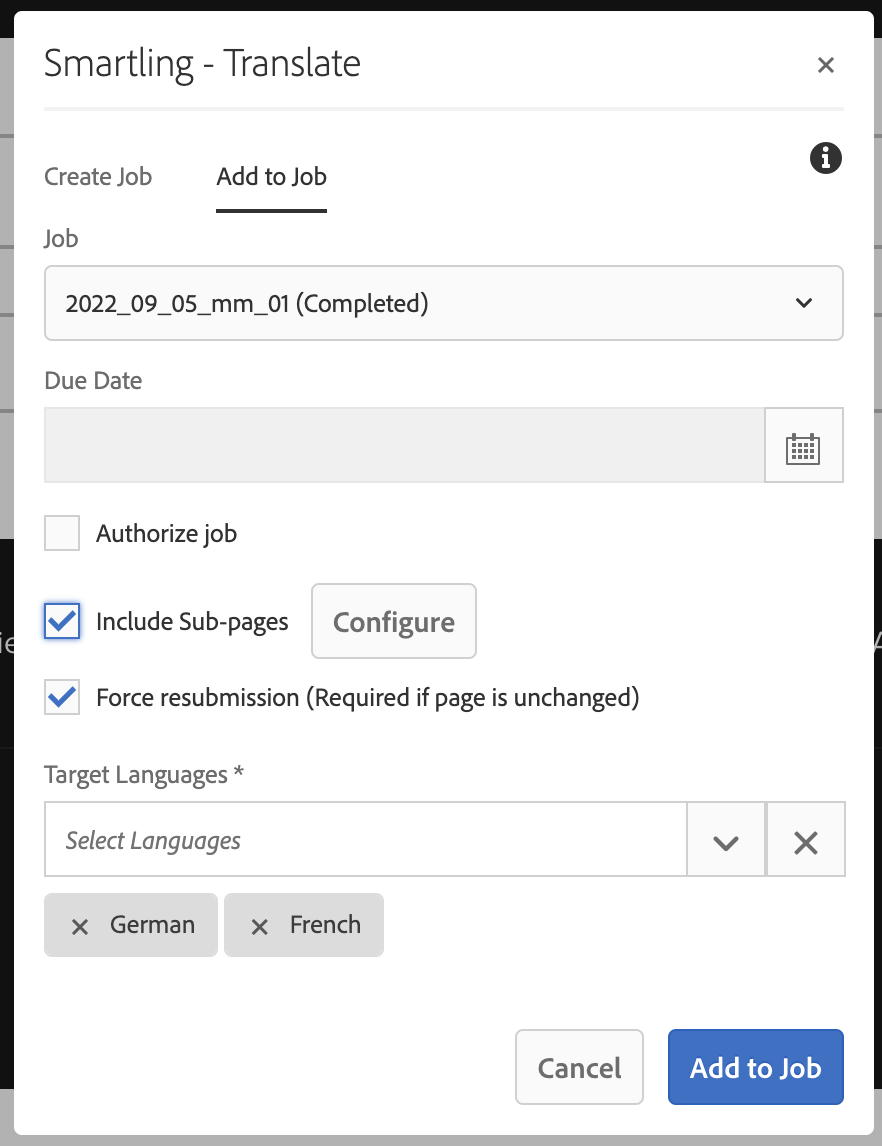This screenshot has width=882, height=1146.
Task: Close the Smartling Translate dialog
Action: point(825,65)
